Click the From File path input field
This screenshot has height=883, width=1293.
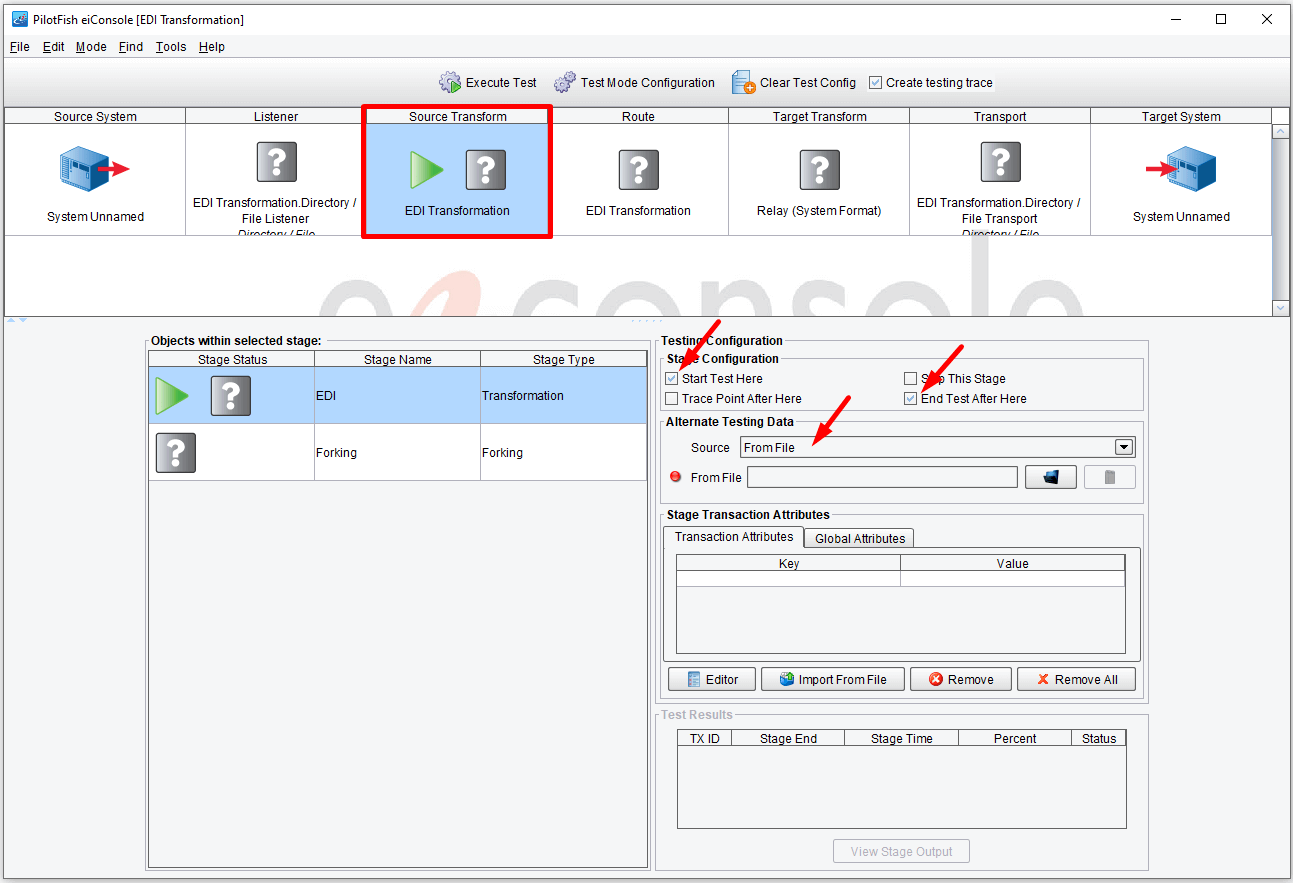tap(882, 477)
